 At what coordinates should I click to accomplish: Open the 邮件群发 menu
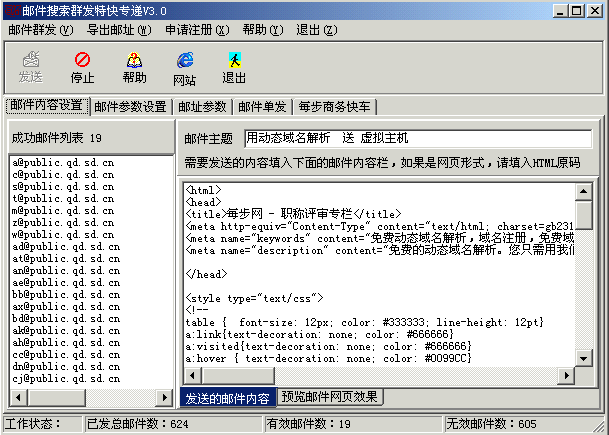pyautogui.click(x=40, y=30)
